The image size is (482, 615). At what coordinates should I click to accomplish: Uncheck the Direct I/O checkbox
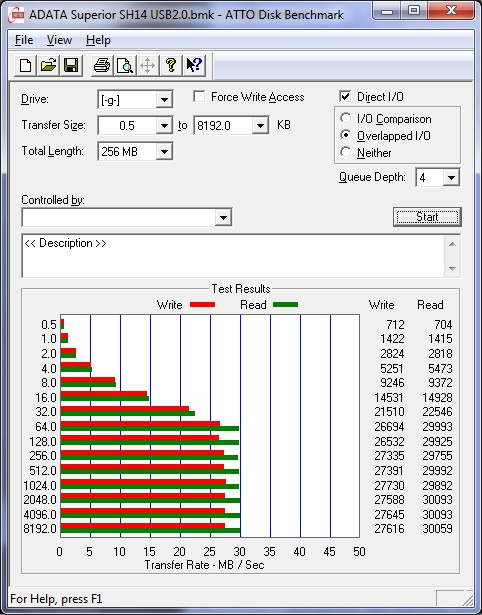click(x=345, y=96)
